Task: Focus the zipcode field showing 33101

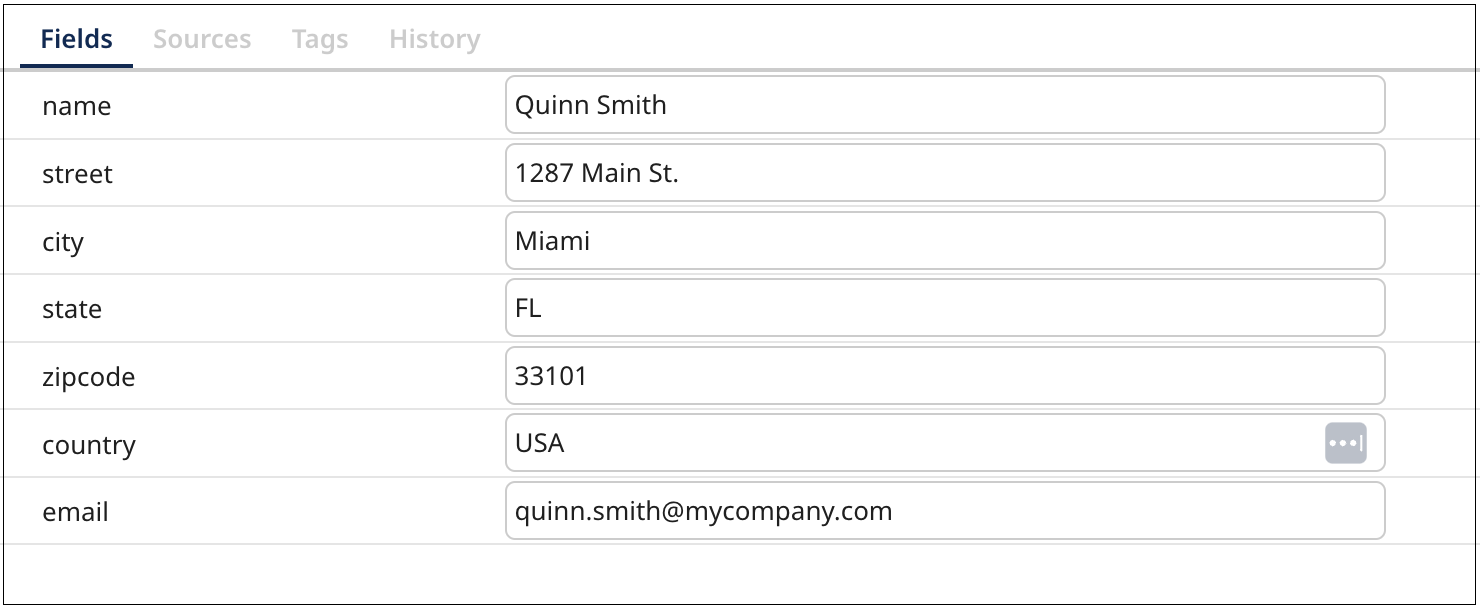Action: click(x=944, y=376)
